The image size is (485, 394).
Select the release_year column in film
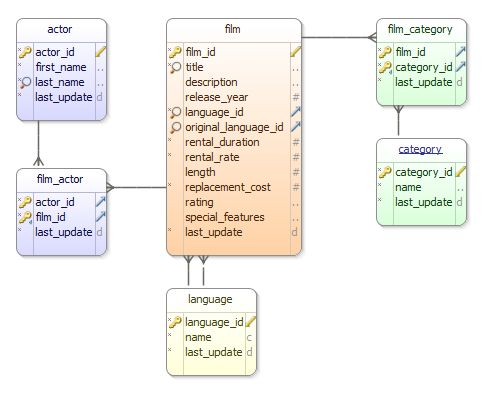click(216, 97)
